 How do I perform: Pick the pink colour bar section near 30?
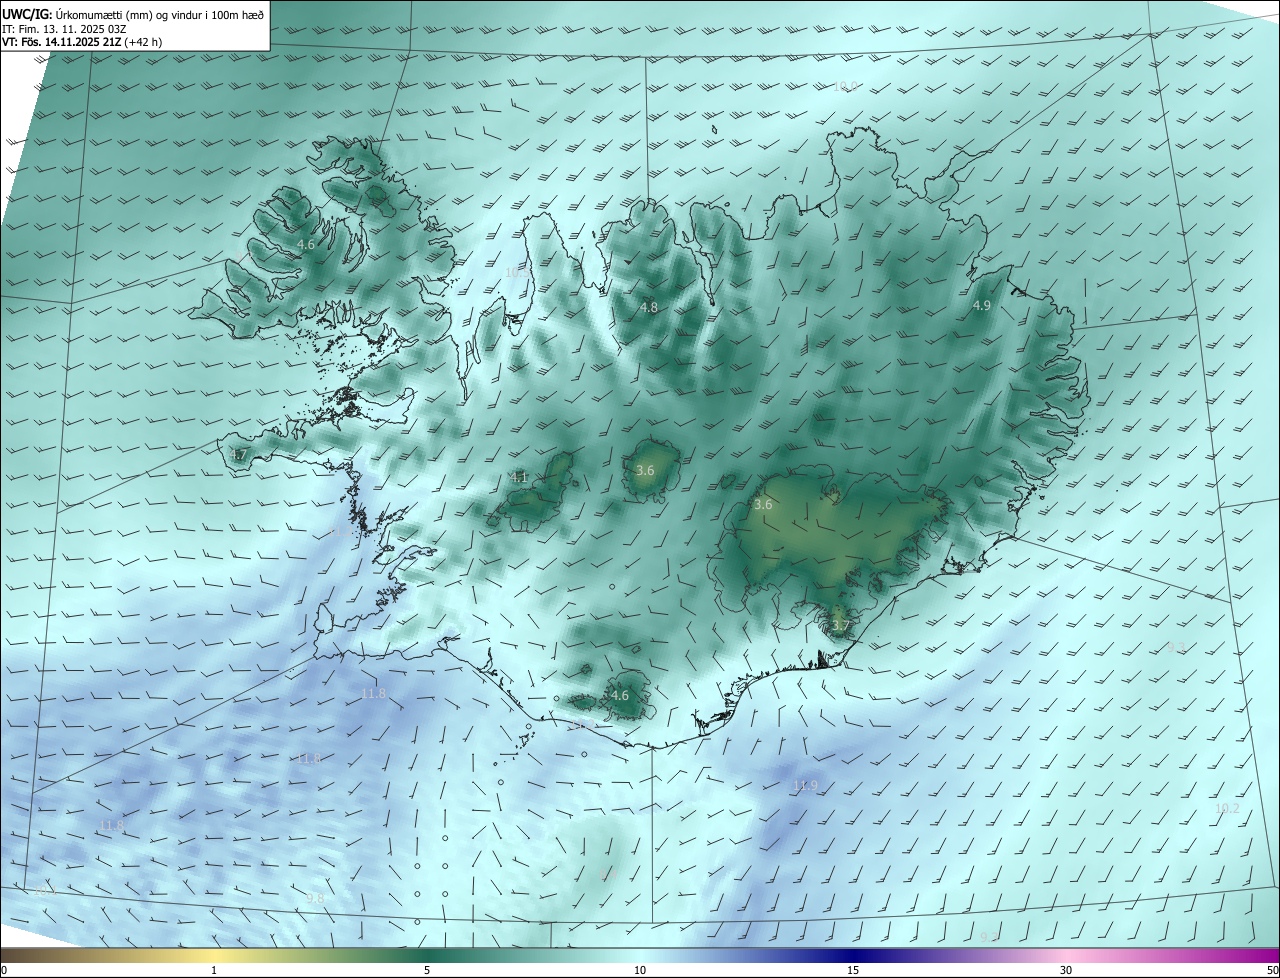click(1066, 955)
